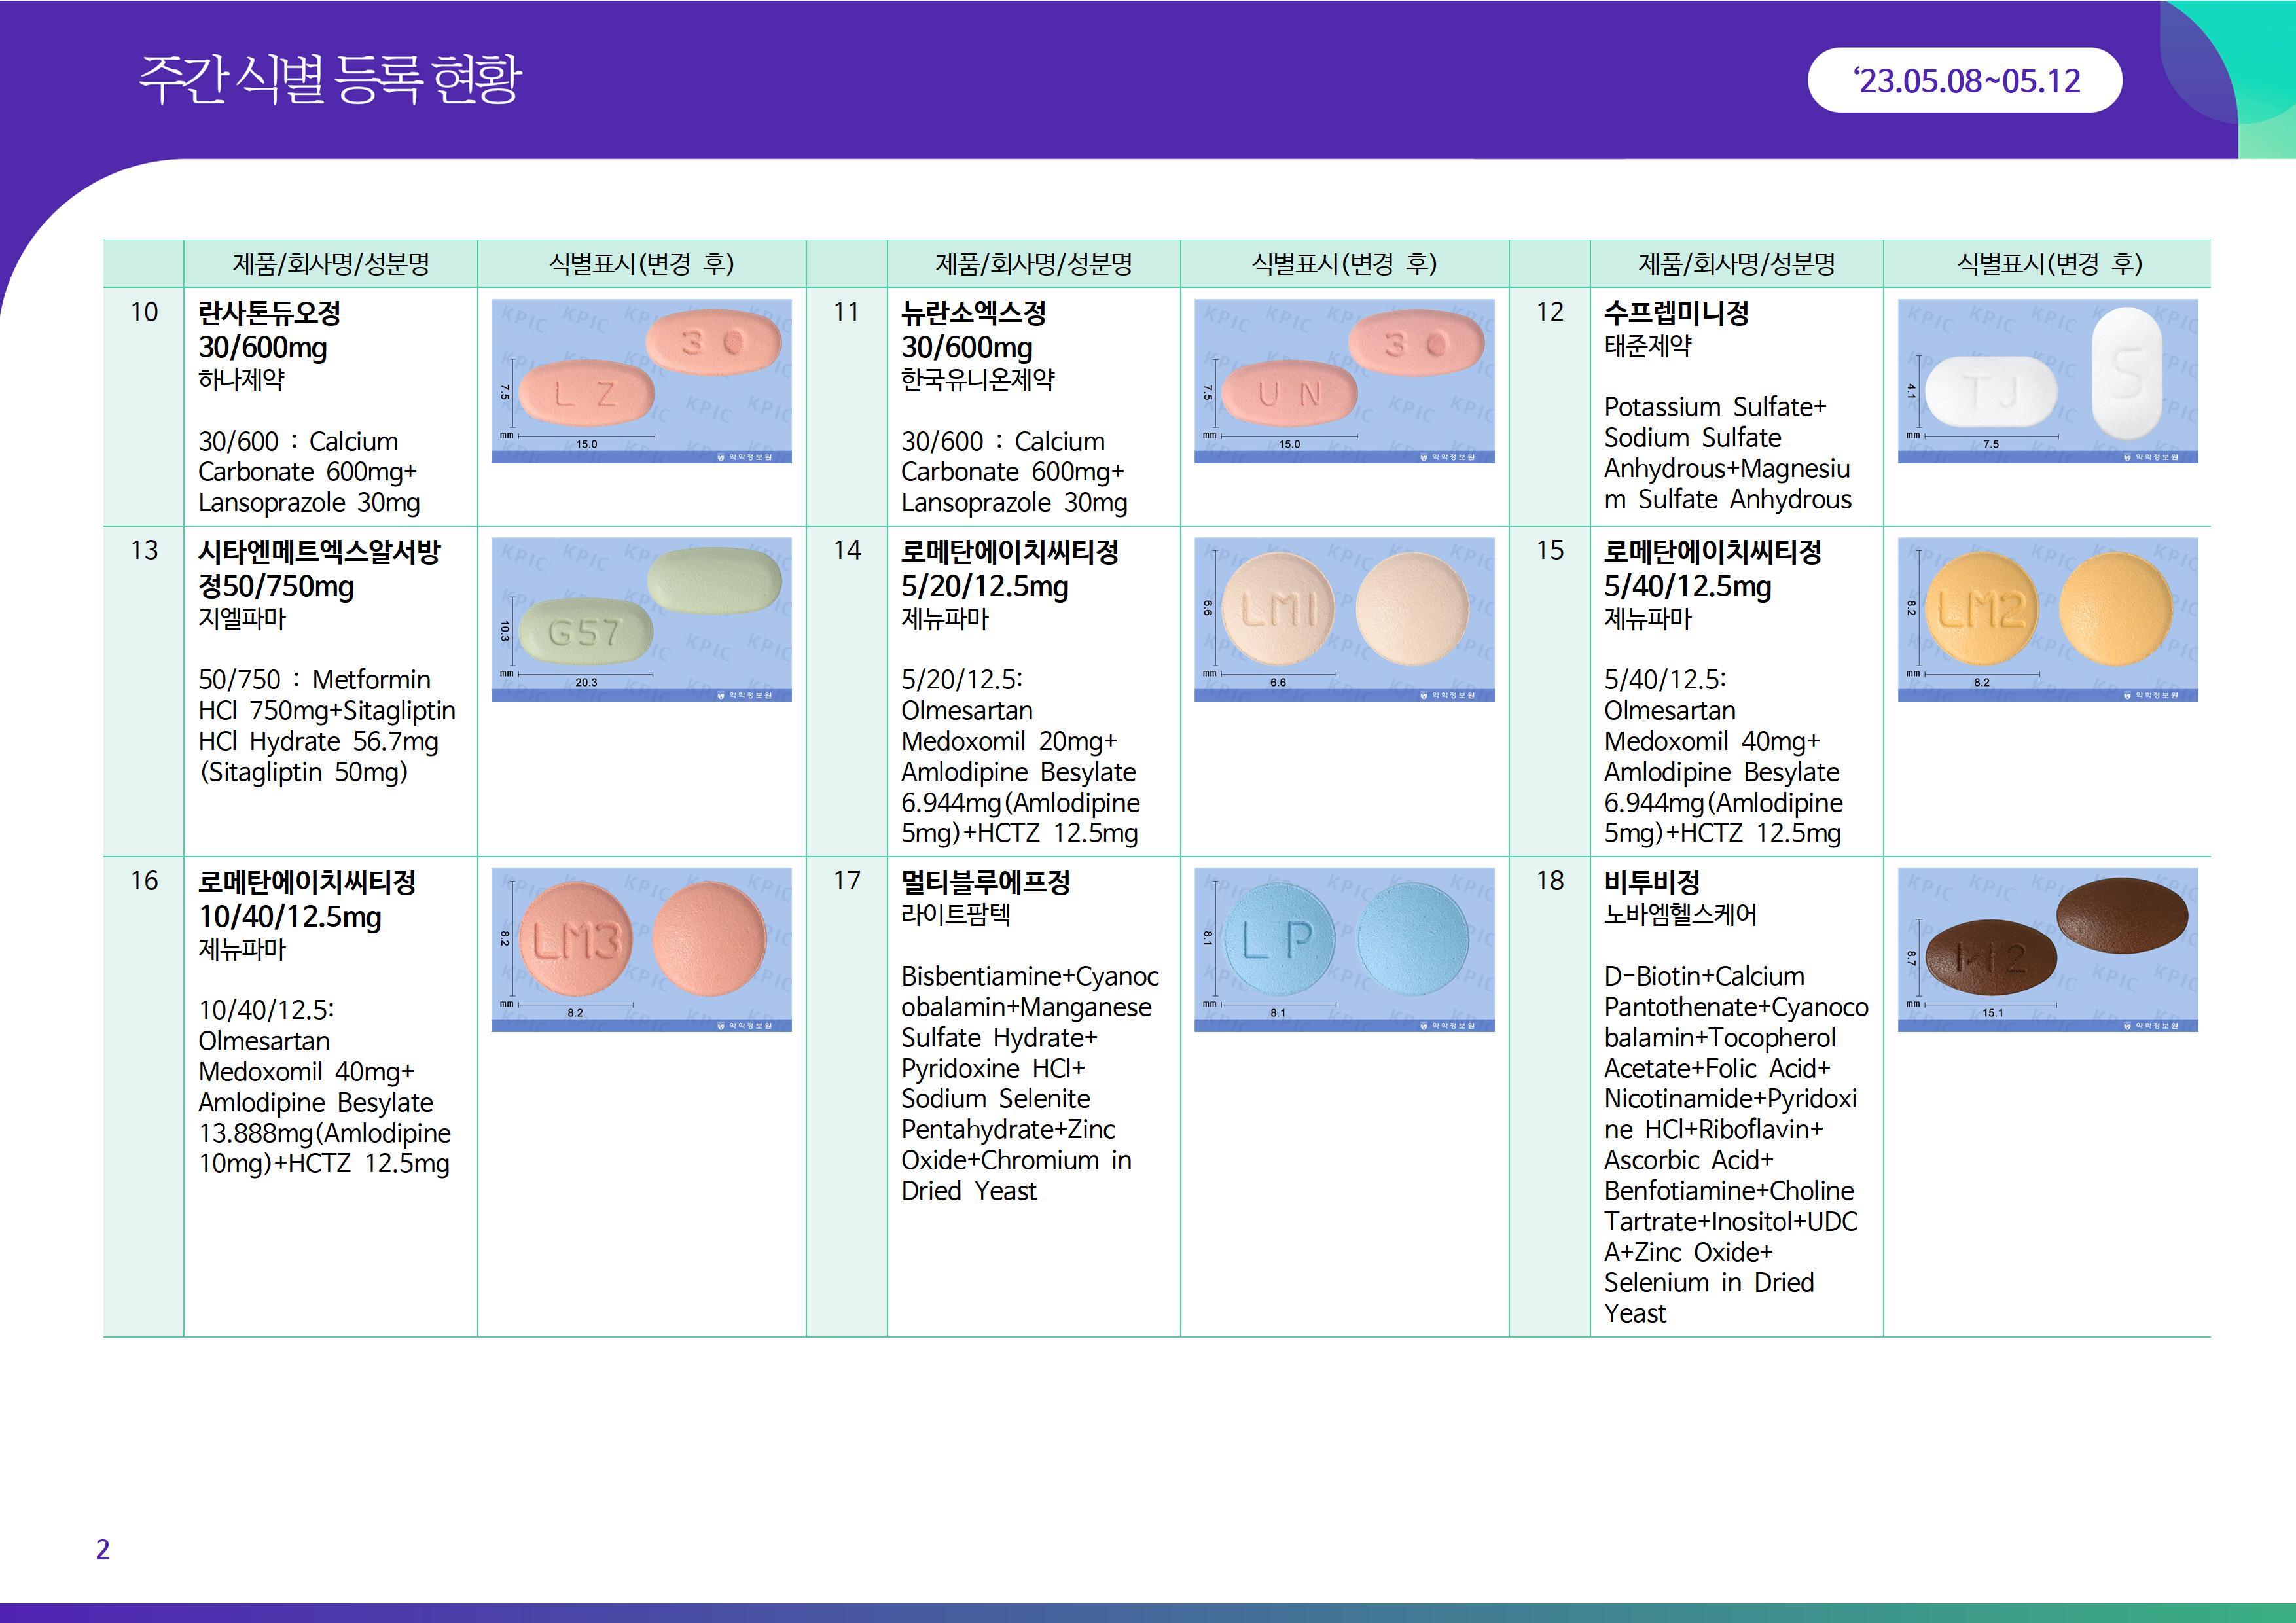Select product name 비투비정
2296x1623 pixels.
click(x=1651, y=882)
